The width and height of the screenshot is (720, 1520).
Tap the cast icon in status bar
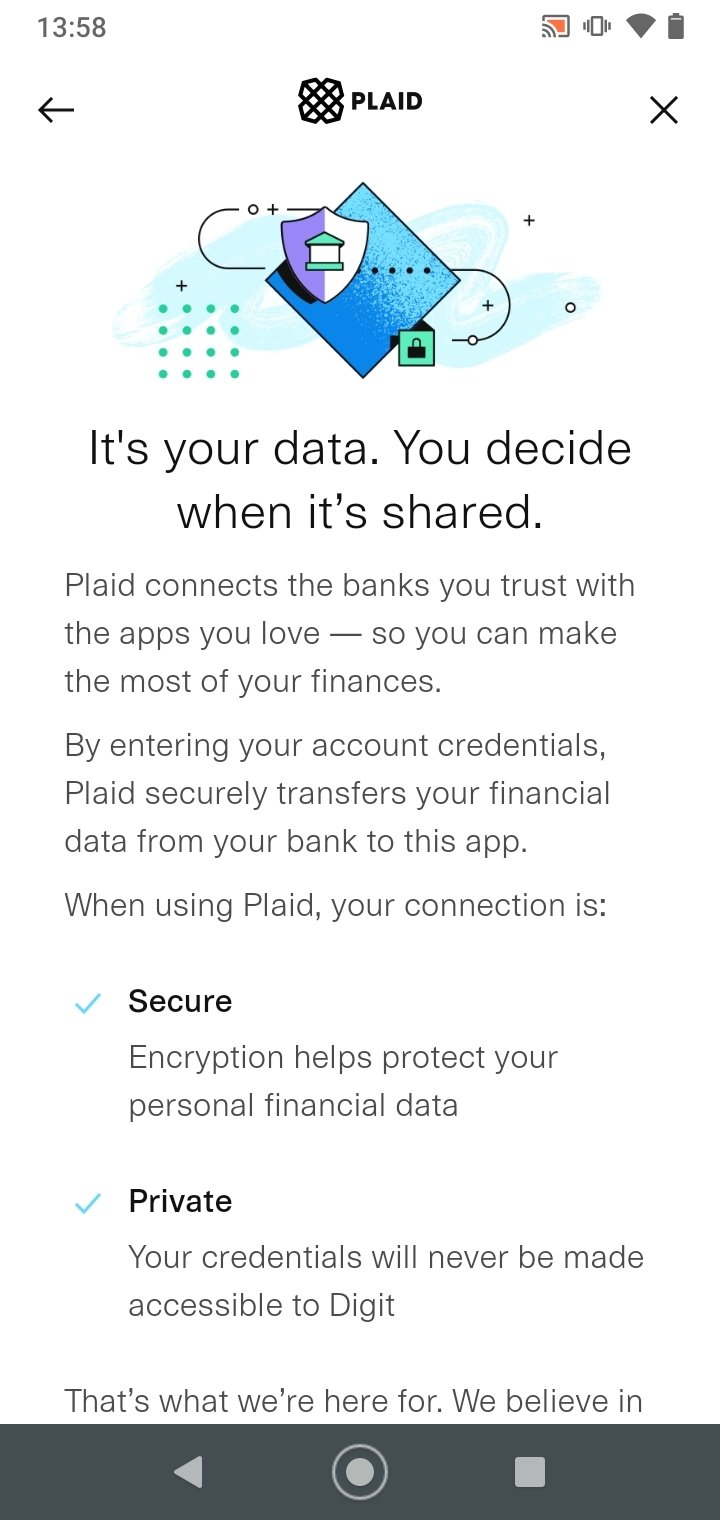point(555,27)
